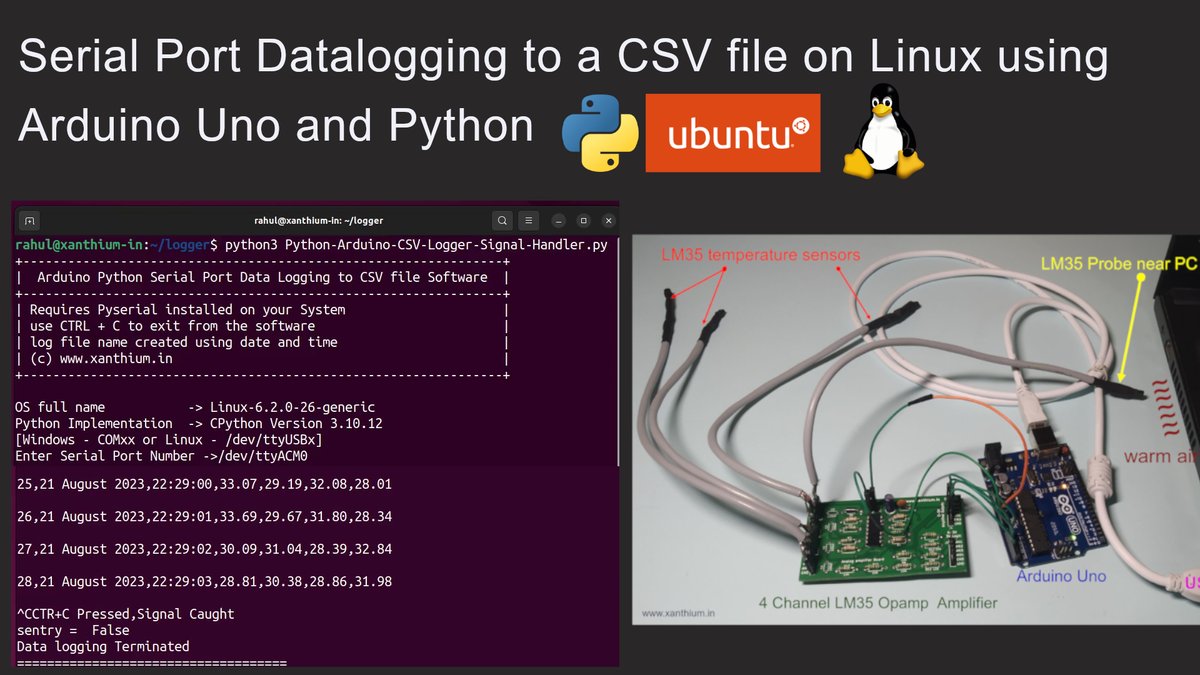Screen dimensions: 1200x675
Task: Minimize the terminal window
Action: (x=558, y=220)
